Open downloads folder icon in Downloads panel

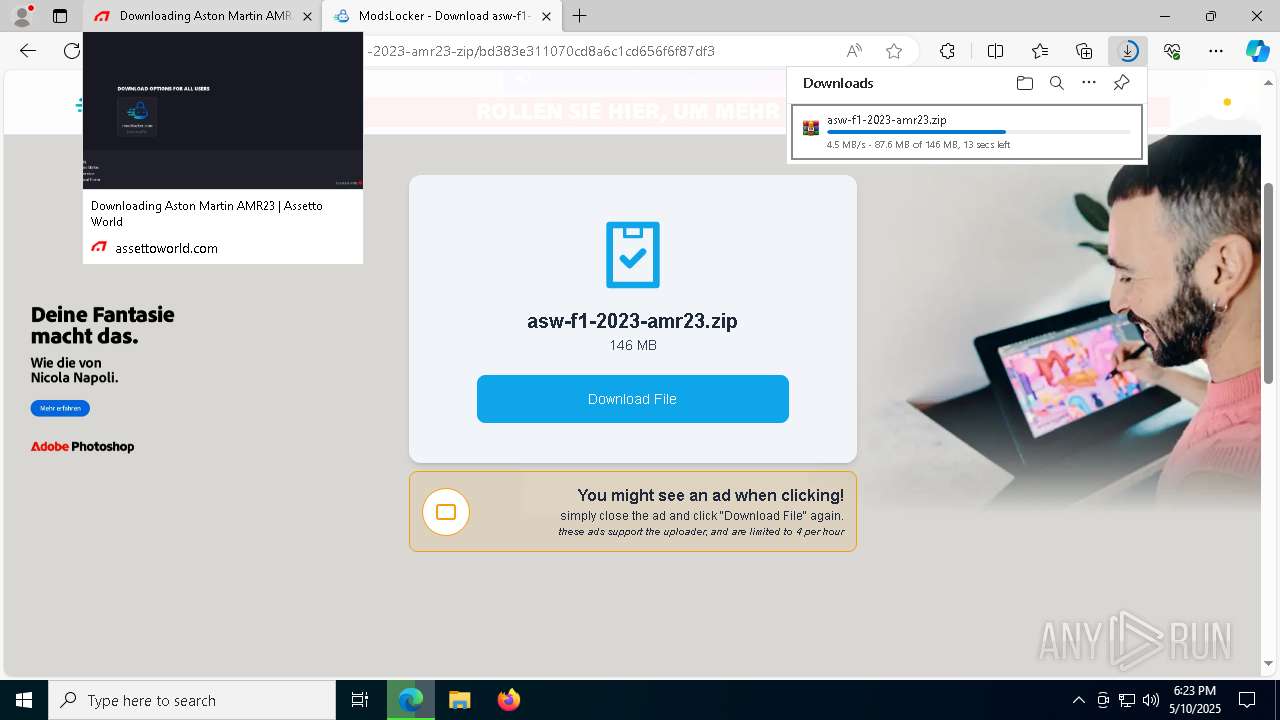[1024, 83]
